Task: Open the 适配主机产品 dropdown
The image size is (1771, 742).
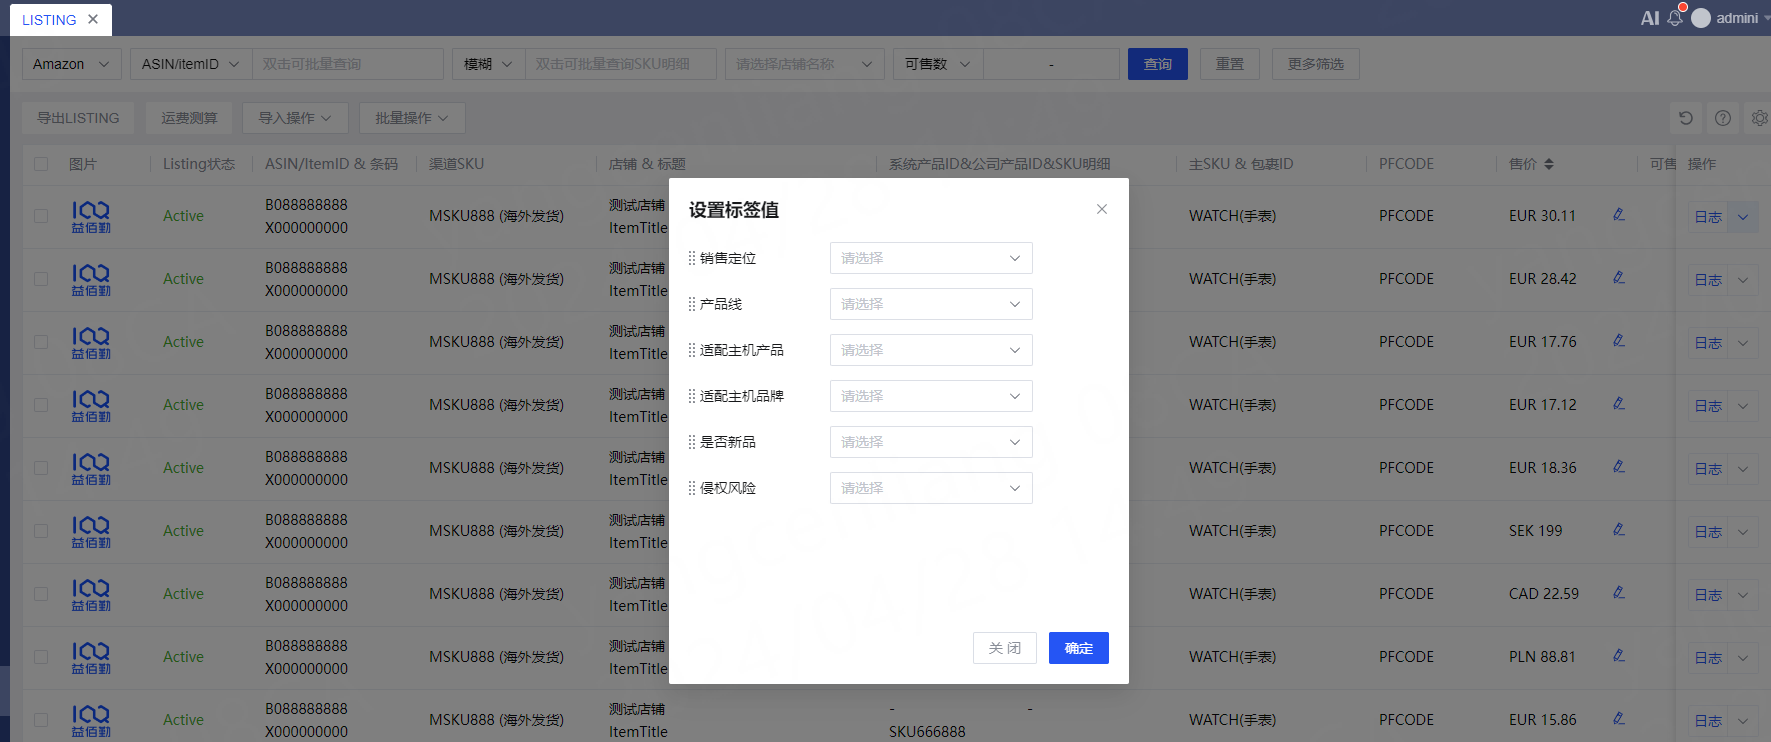Action: pyautogui.click(x=931, y=350)
